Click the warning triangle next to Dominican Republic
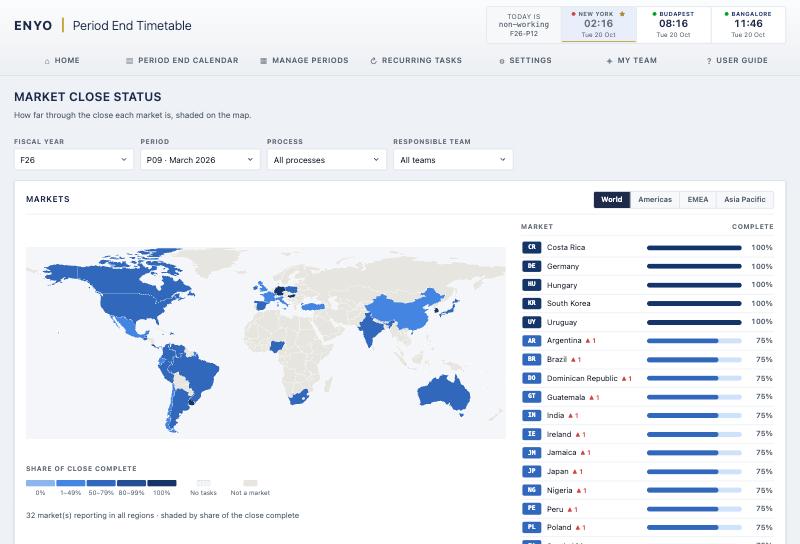The image size is (800, 544). [624, 378]
